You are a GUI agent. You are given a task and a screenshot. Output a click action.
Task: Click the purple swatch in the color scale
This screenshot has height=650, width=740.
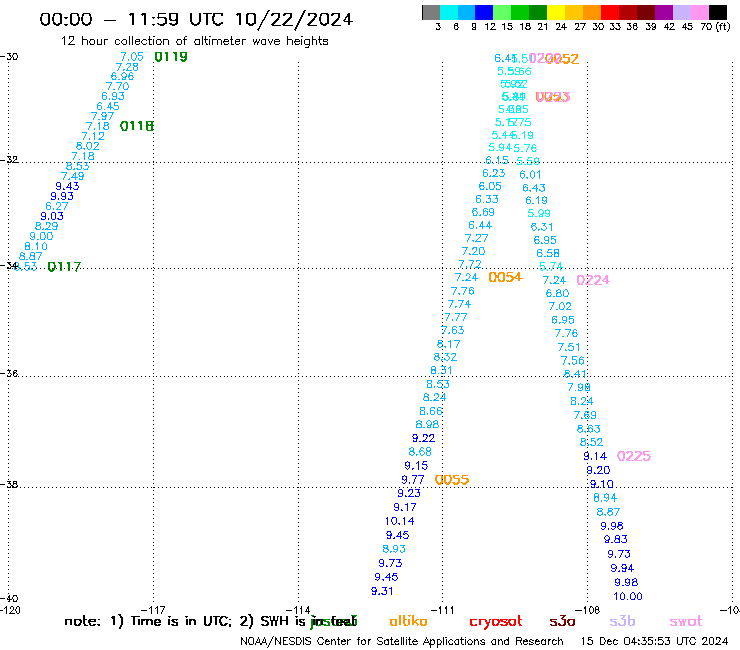(x=664, y=12)
